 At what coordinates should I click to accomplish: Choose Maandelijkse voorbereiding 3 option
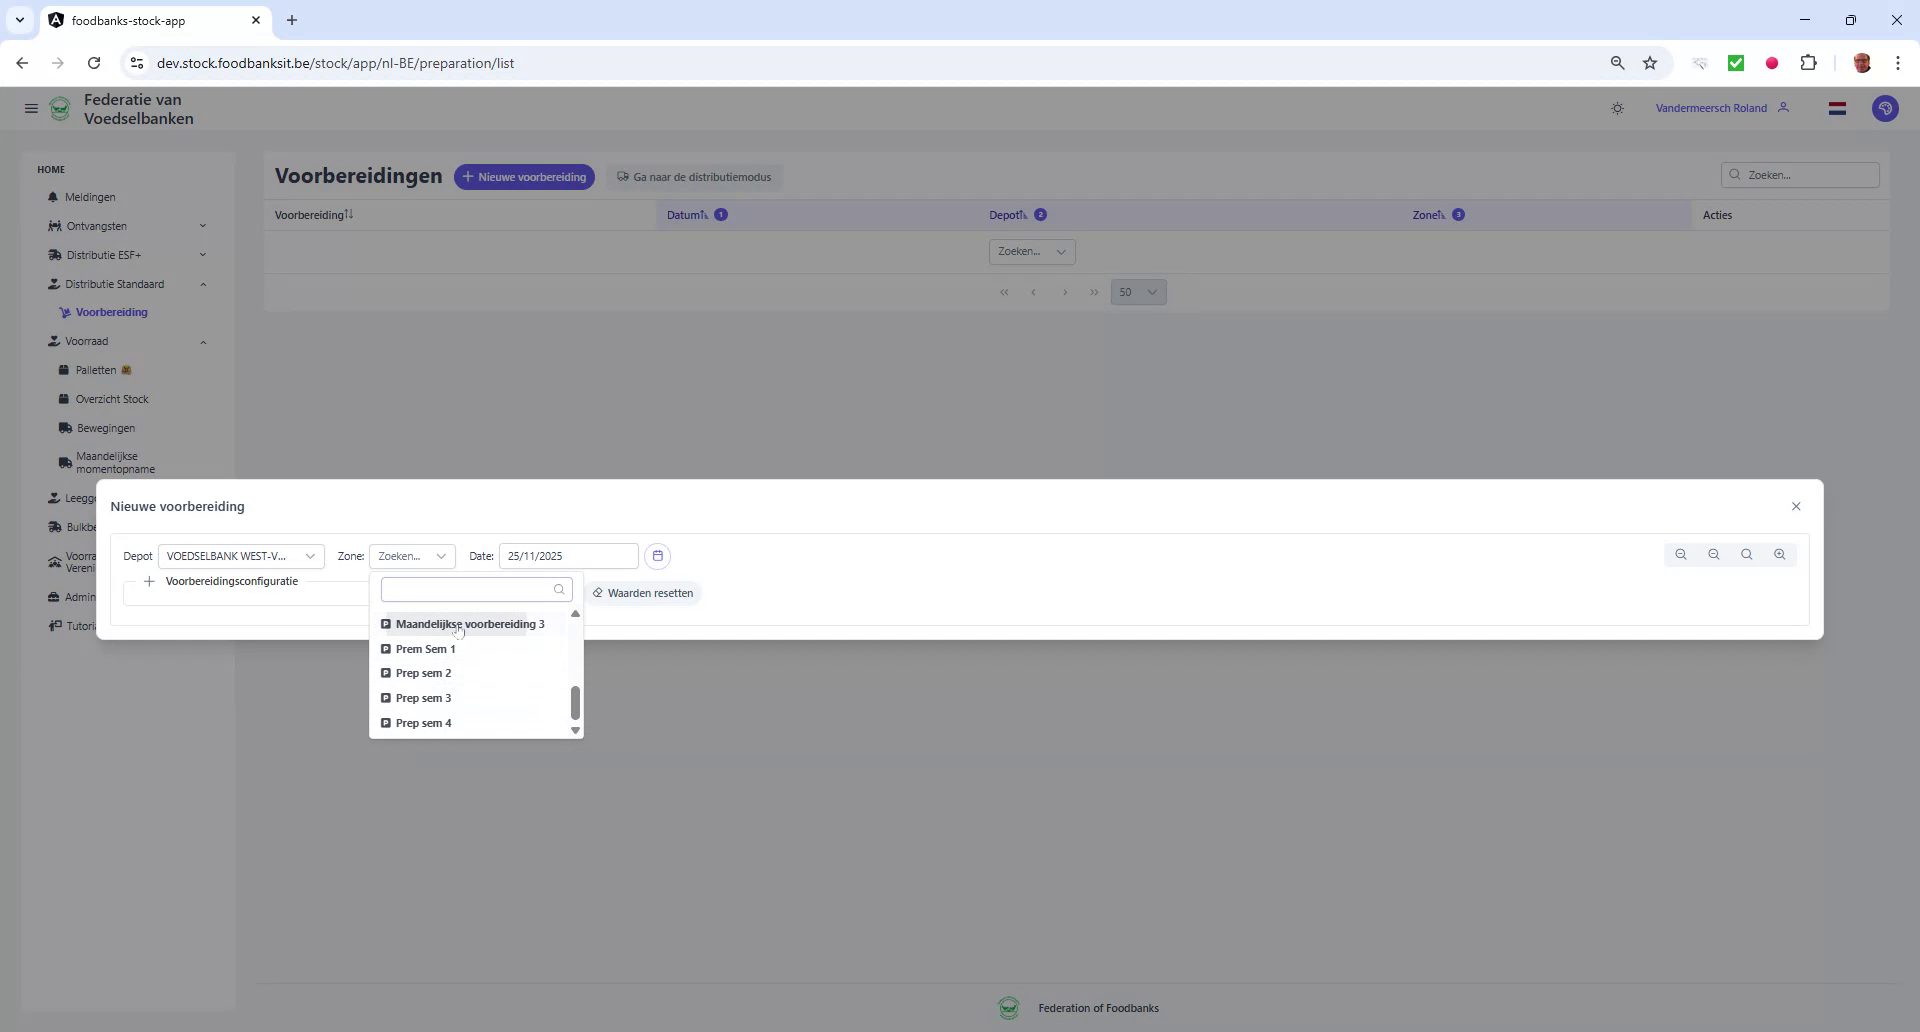pyautogui.click(x=469, y=624)
